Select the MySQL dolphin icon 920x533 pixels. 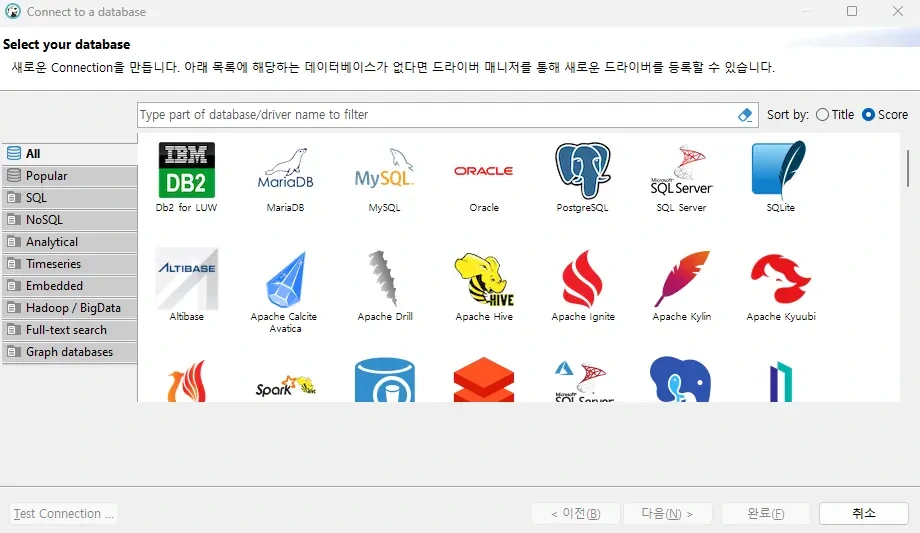point(384,169)
